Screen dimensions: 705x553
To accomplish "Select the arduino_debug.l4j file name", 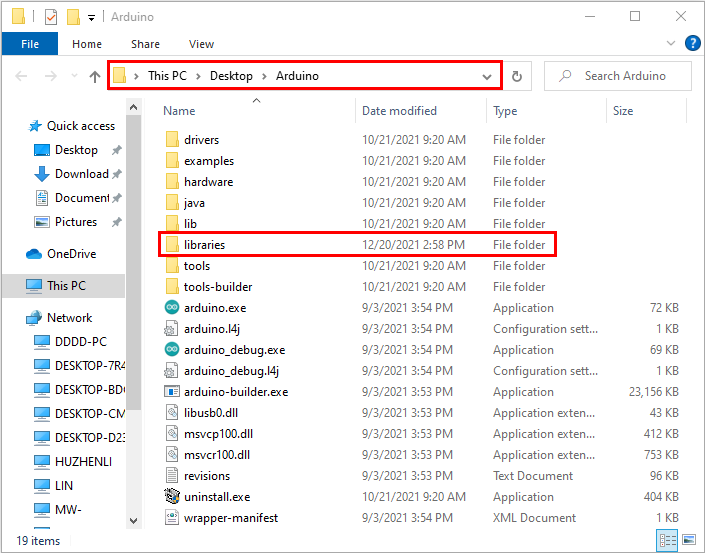I will pos(232,371).
